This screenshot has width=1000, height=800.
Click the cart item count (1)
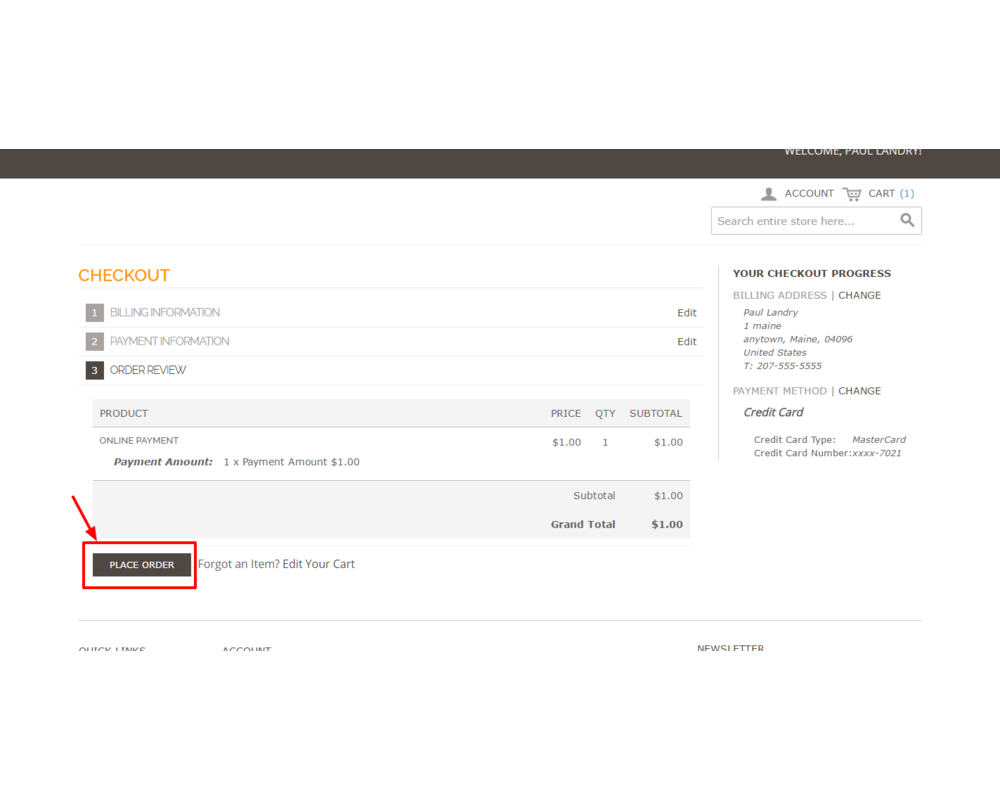(x=907, y=194)
